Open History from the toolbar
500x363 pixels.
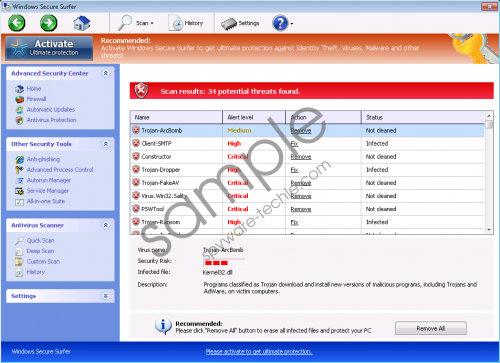click(186, 23)
